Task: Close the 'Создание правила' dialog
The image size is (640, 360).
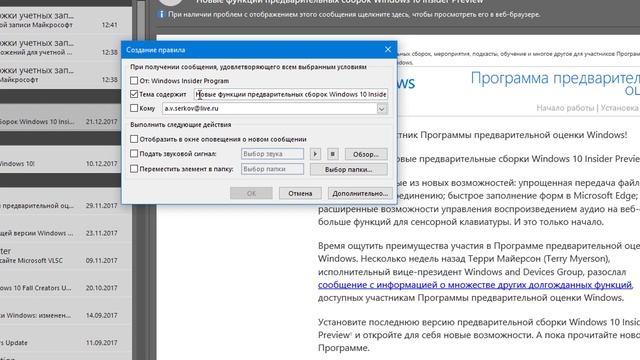Action: pyautogui.click(x=388, y=49)
